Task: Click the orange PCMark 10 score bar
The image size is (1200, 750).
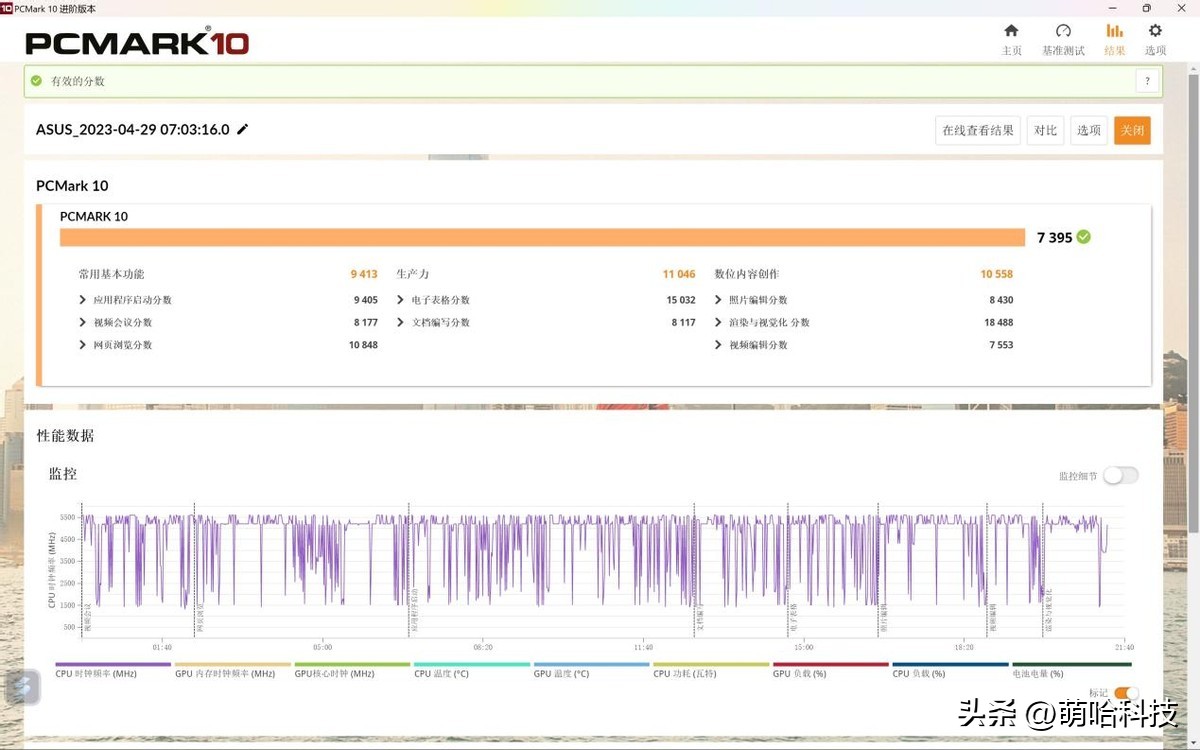Action: pos(542,237)
